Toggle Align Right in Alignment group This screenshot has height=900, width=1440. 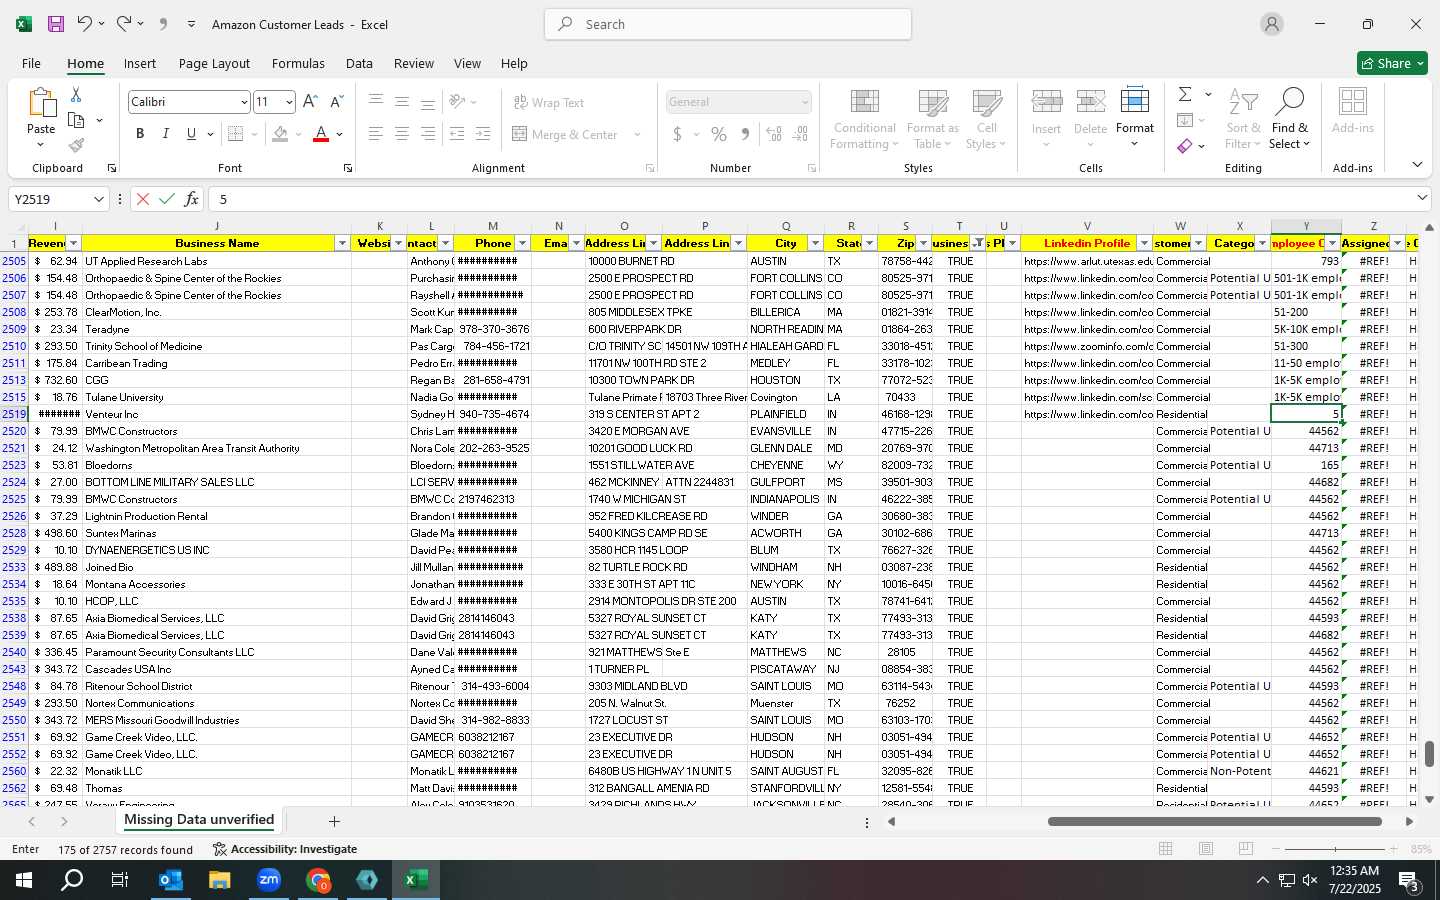pos(428,134)
